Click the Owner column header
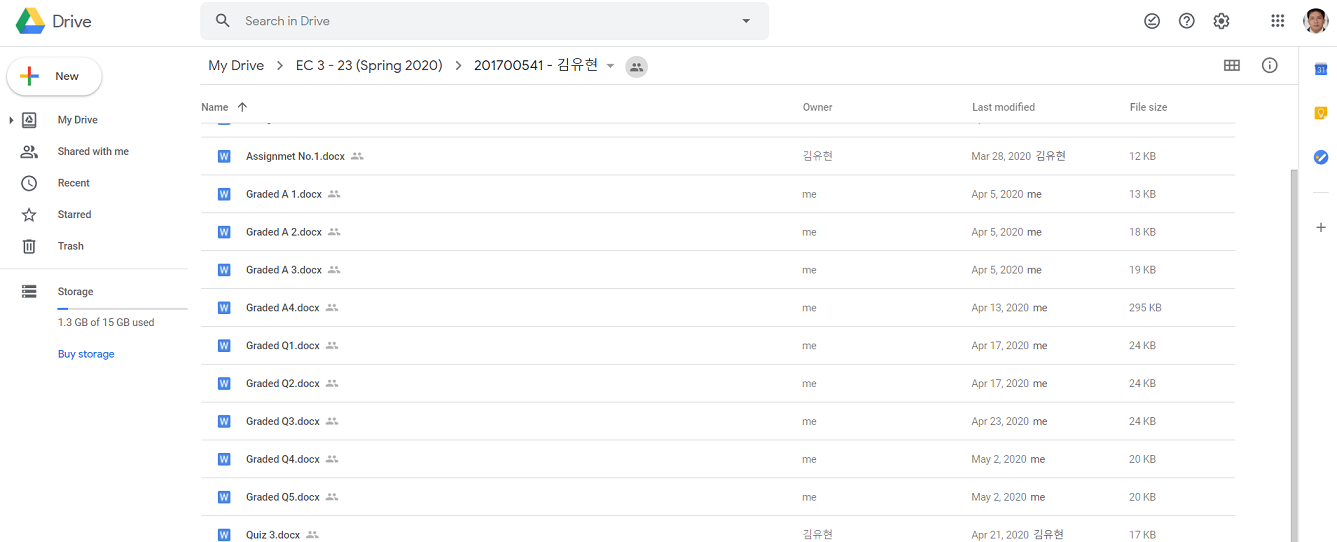This screenshot has width=1337, height=542. pyautogui.click(x=817, y=107)
